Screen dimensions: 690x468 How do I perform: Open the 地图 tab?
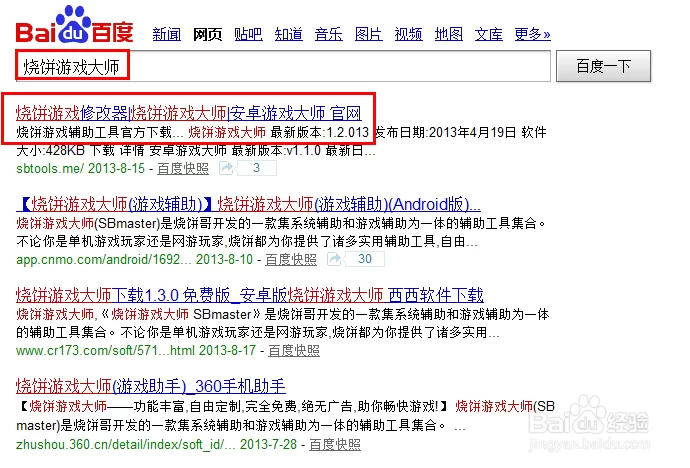point(449,34)
